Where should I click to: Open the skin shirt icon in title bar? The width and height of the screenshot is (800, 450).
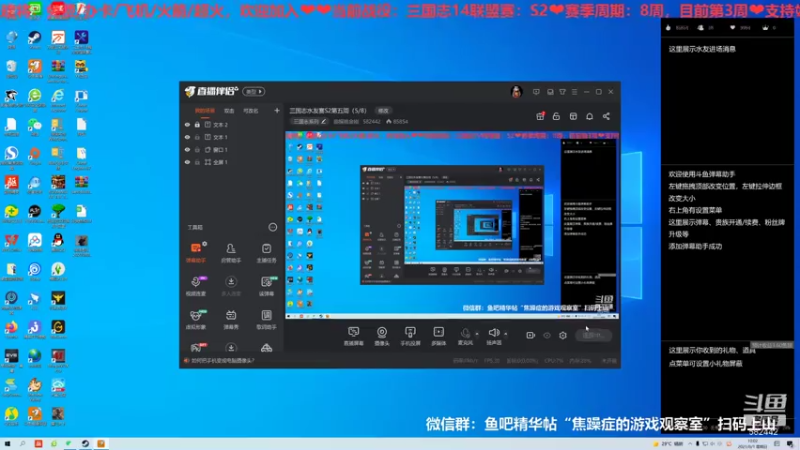(x=562, y=92)
